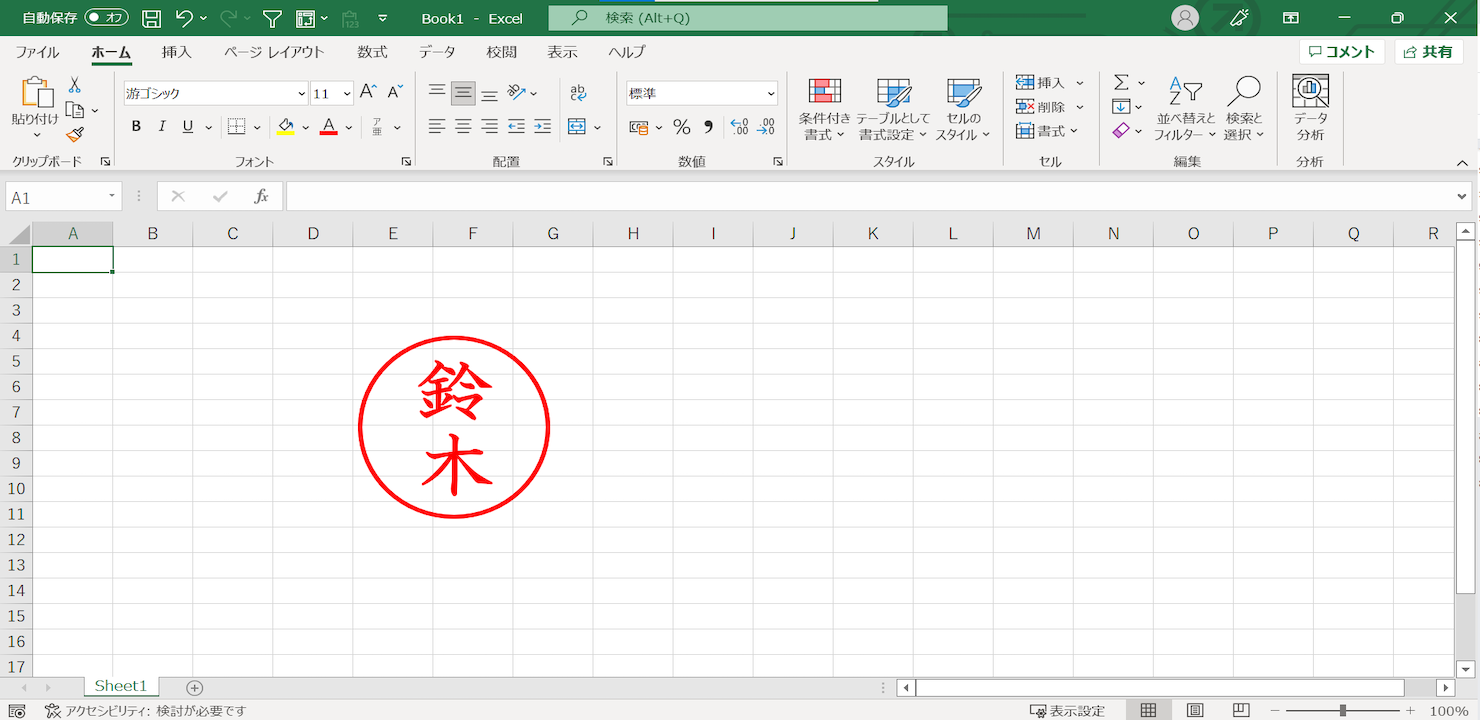Apply red font color swatch
This screenshot has width=1480, height=720.
point(328,126)
